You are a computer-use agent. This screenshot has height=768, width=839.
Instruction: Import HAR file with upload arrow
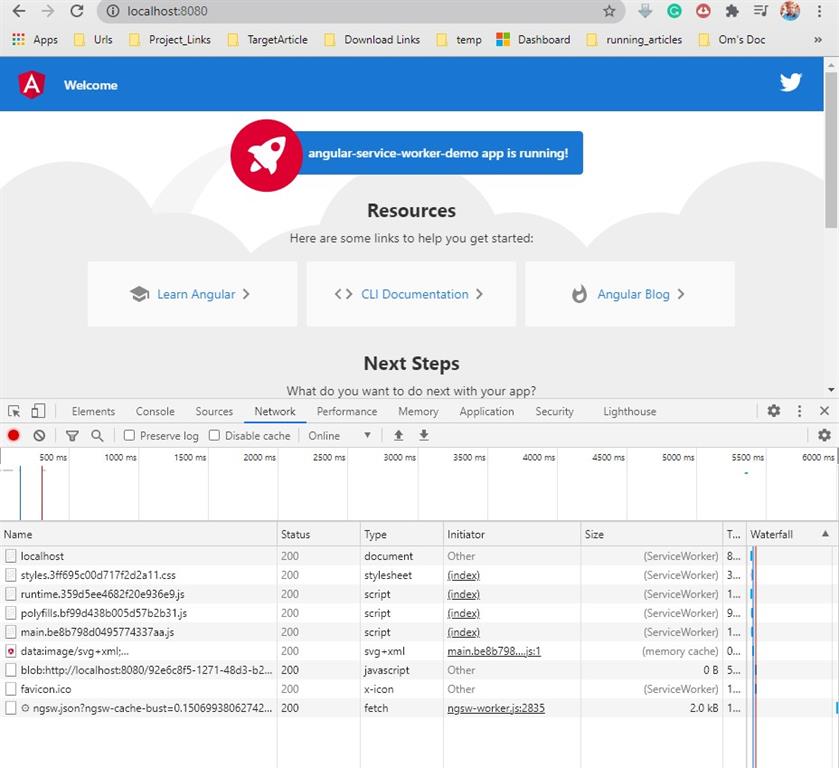coord(398,435)
